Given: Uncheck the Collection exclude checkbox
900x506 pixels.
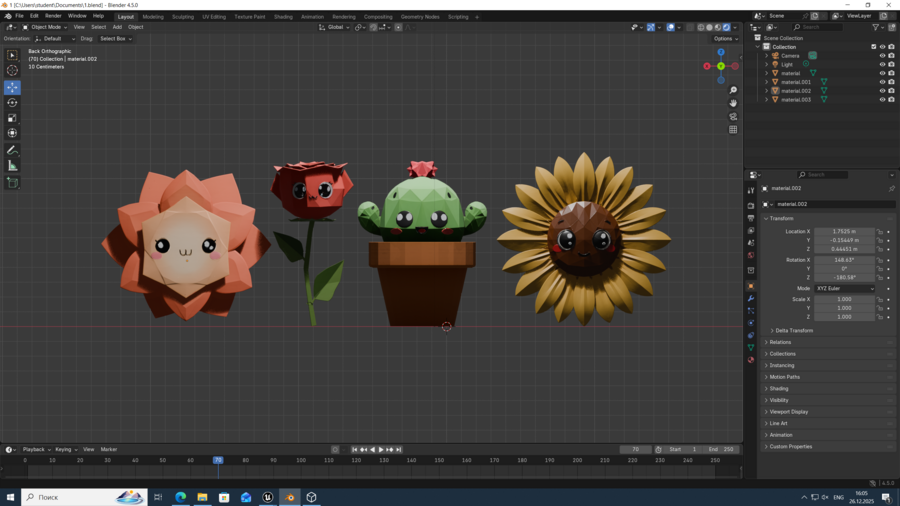Looking at the screenshot, I should tap(874, 47).
